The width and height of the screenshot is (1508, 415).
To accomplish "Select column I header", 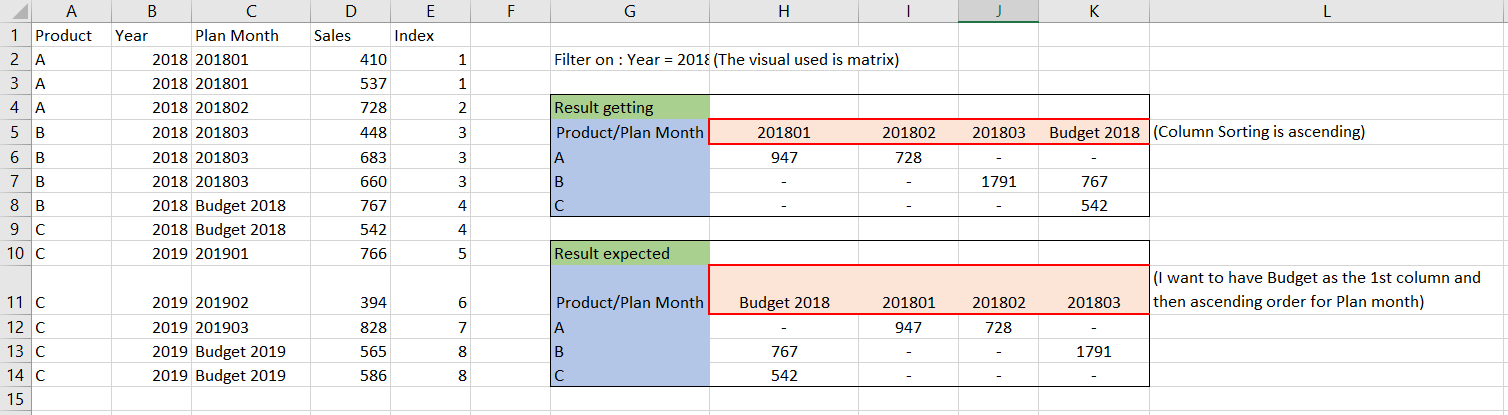I will (908, 11).
